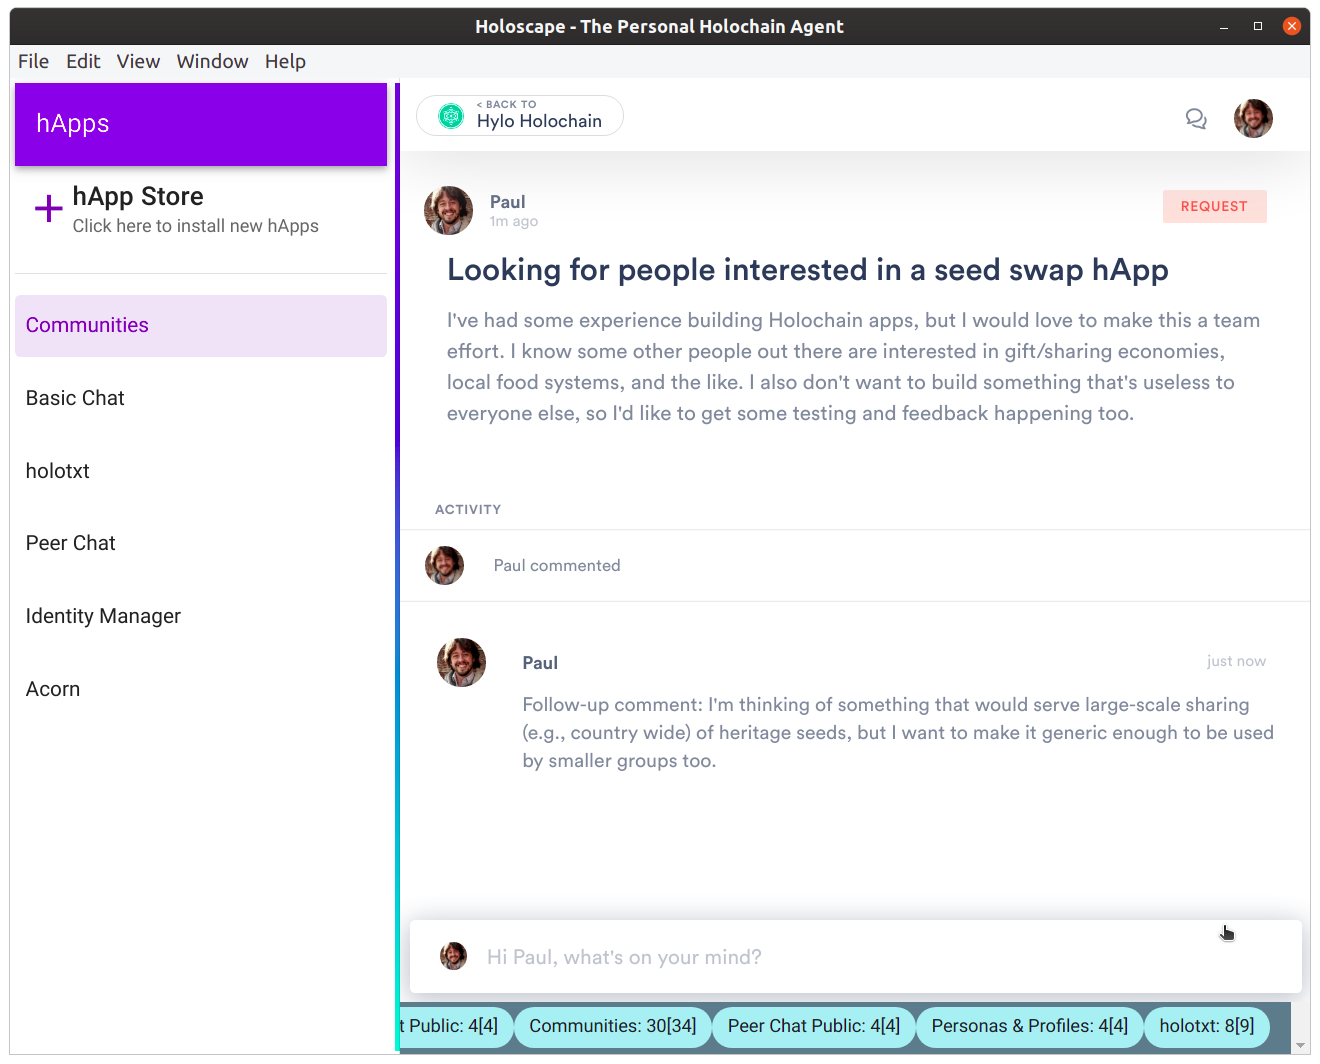1320x1064 pixels.
Task: Open the profile avatar in top right header
Action: (x=1253, y=118)
